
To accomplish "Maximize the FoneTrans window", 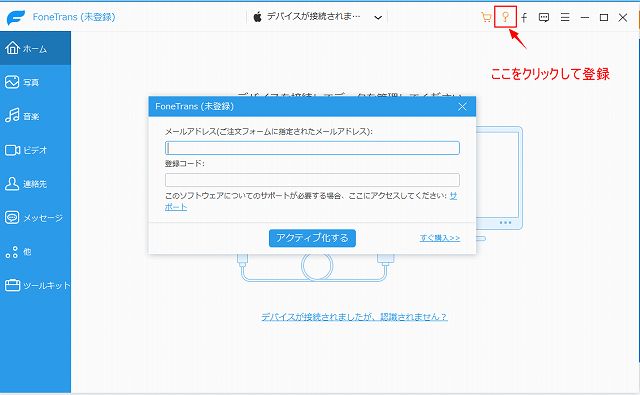I will click(604, 18).
